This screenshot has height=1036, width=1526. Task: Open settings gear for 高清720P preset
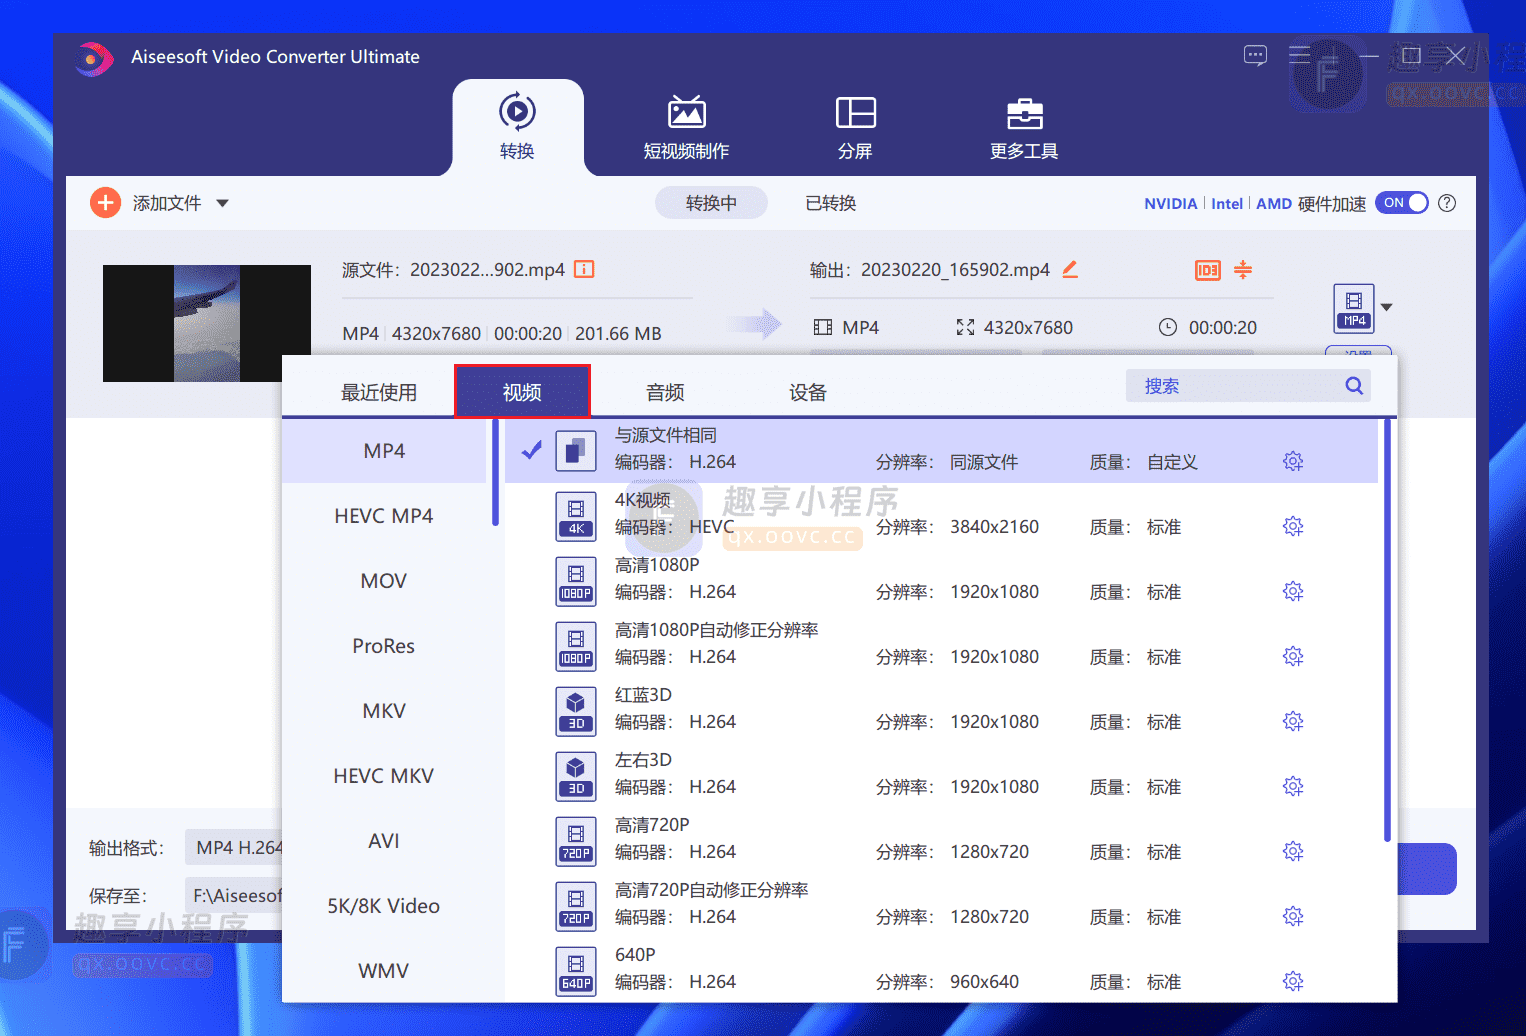coord(1293,852)
